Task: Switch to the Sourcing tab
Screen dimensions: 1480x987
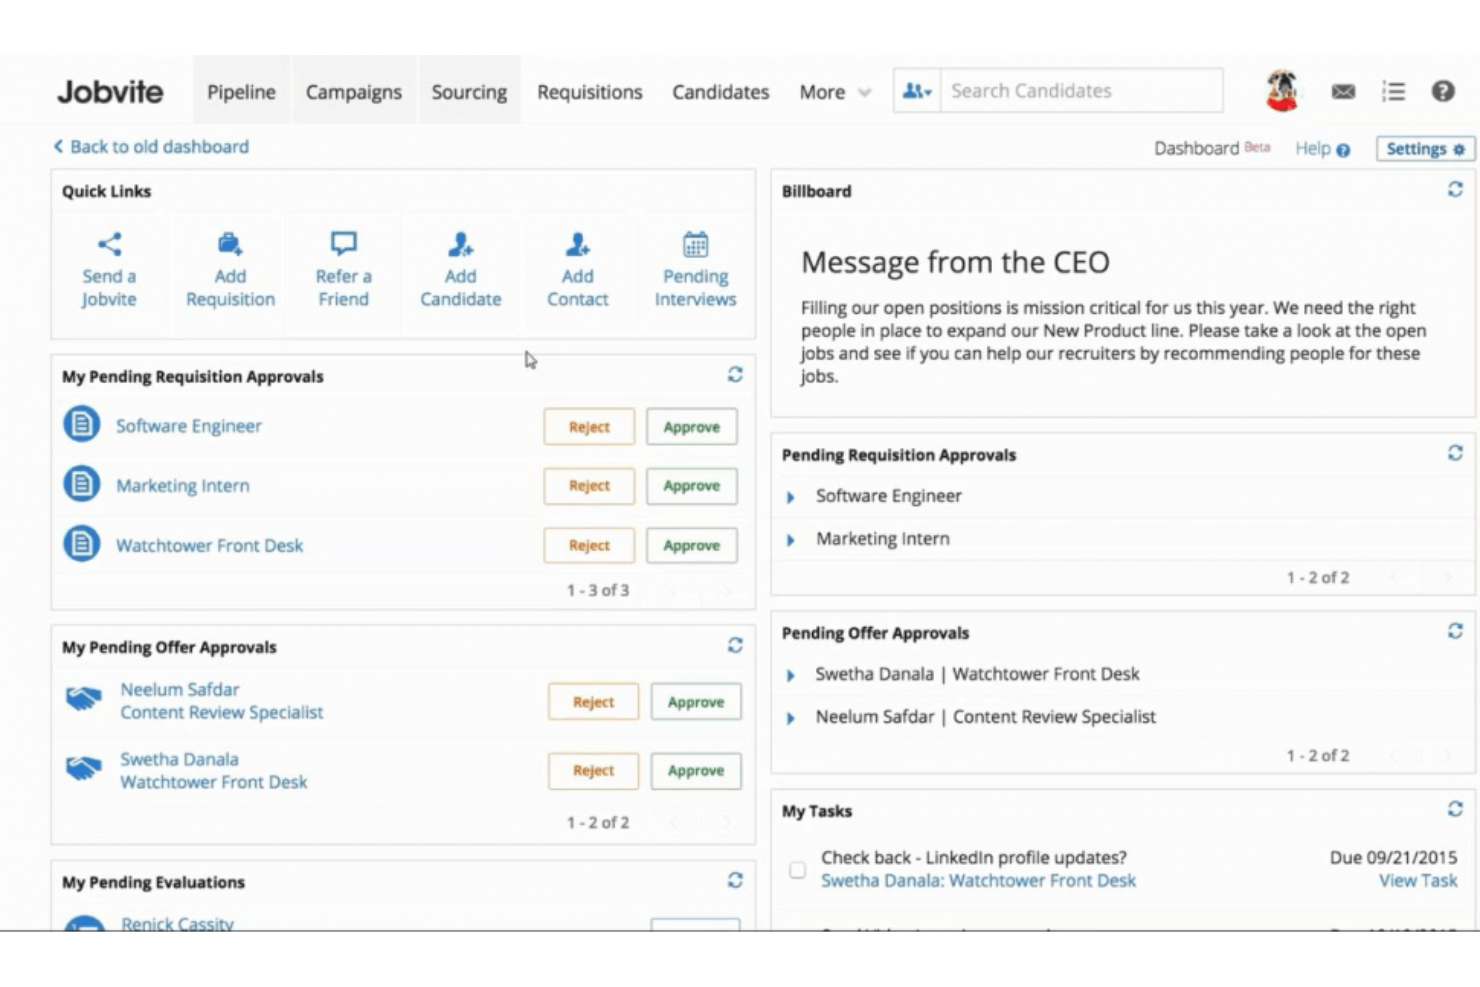Action: pyautogui.click(x=469, y=92)
